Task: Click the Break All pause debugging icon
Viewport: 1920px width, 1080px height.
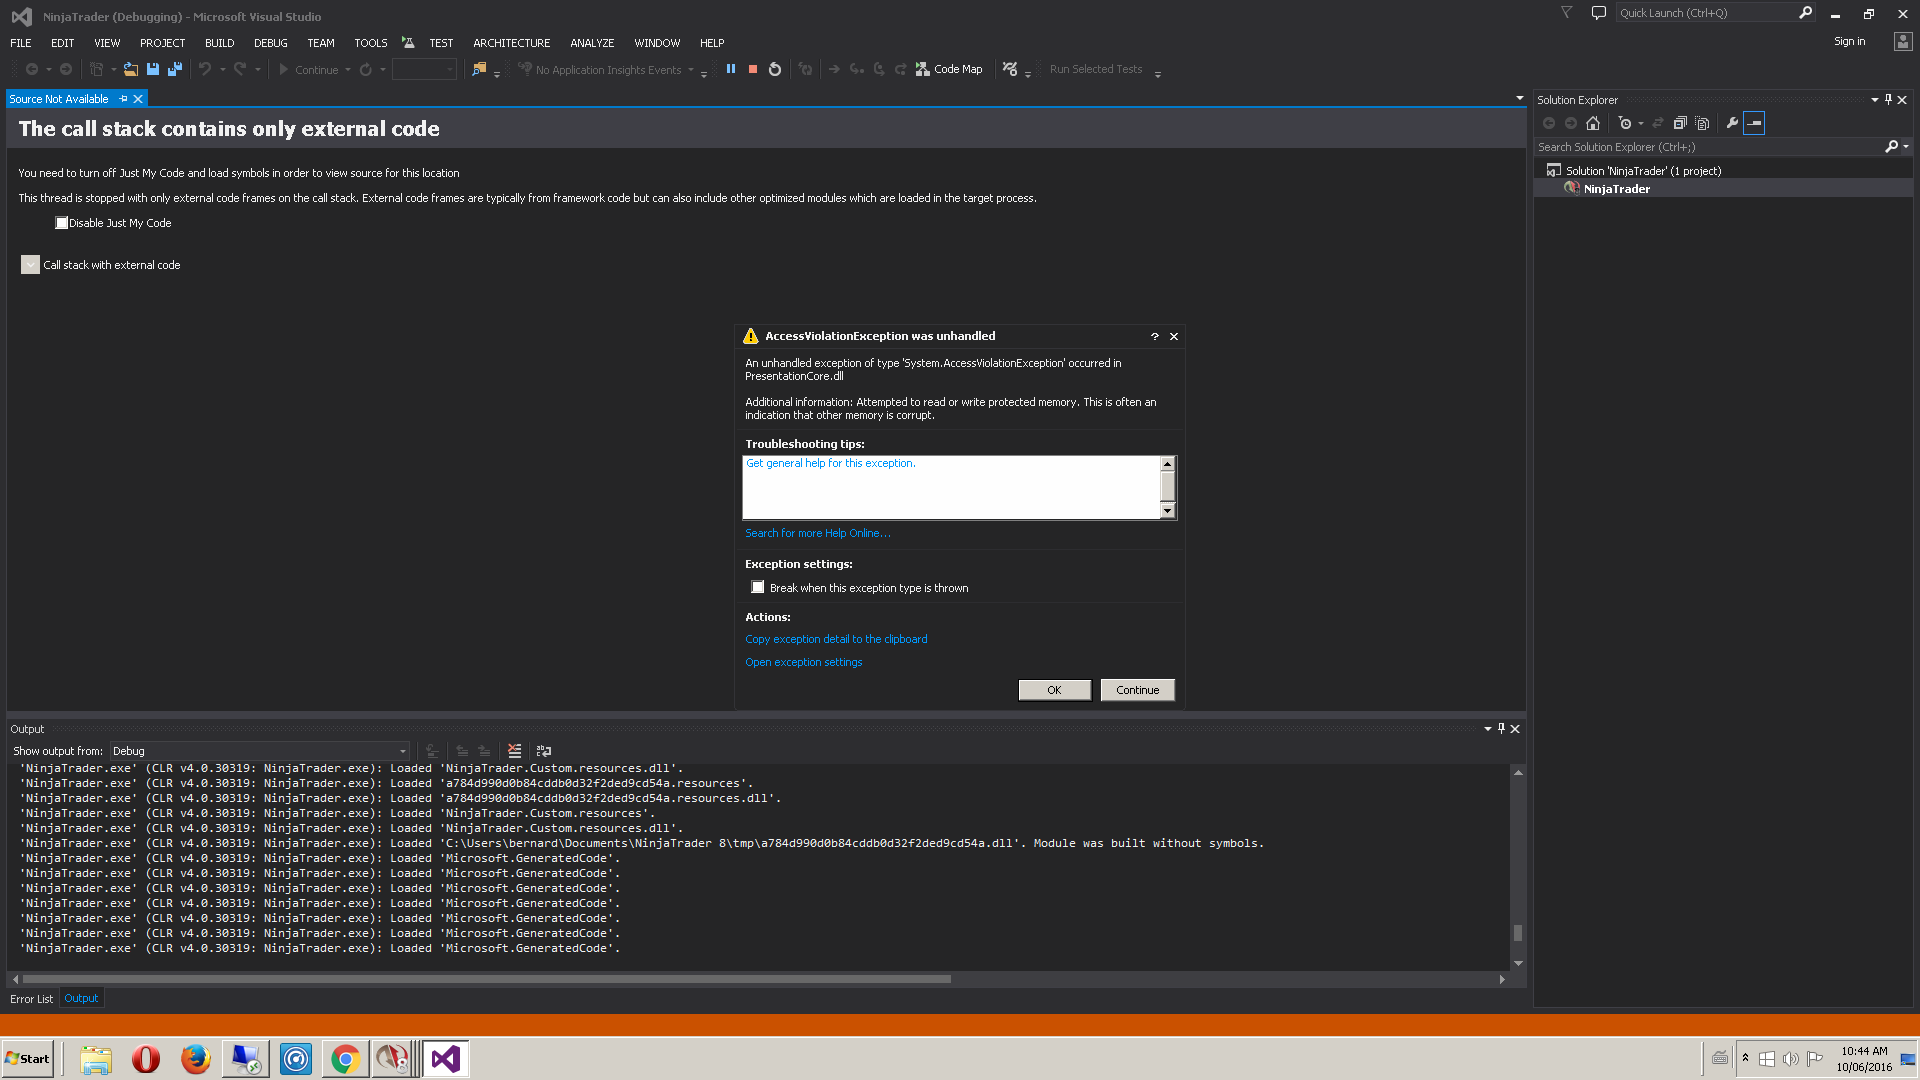Action: 731,69
